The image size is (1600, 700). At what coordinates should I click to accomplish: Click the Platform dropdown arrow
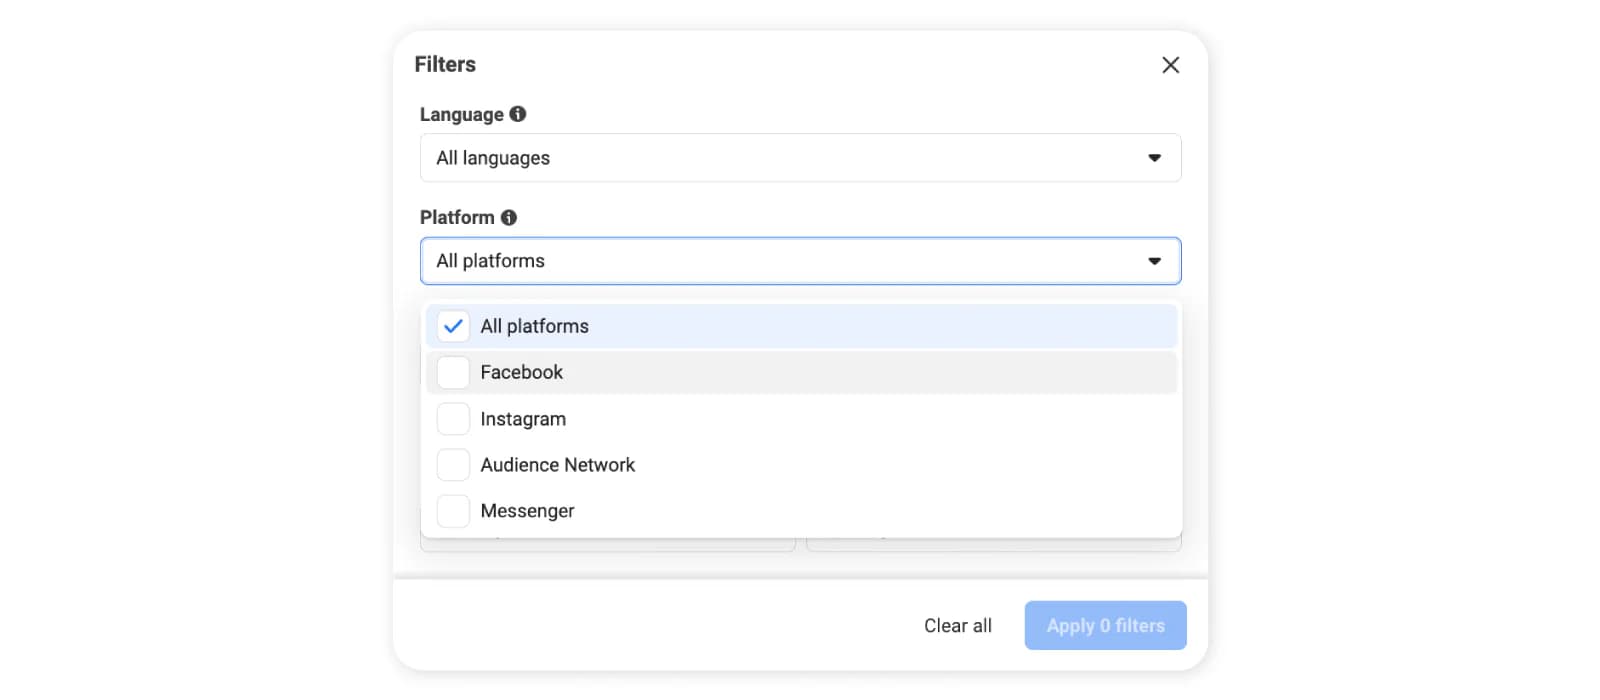[1154, 261]
